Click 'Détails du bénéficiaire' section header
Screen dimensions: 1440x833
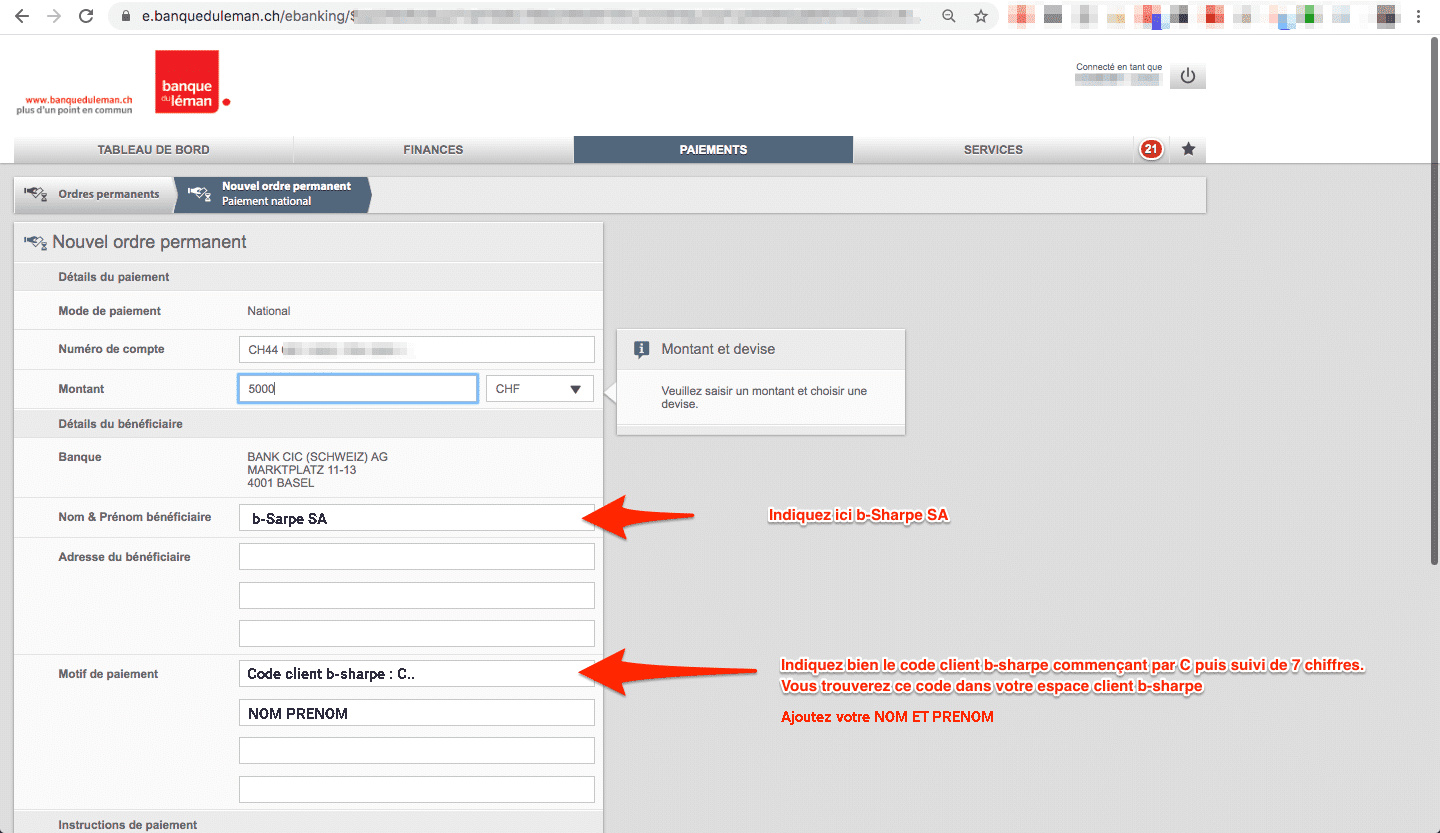tap(120, 424)
